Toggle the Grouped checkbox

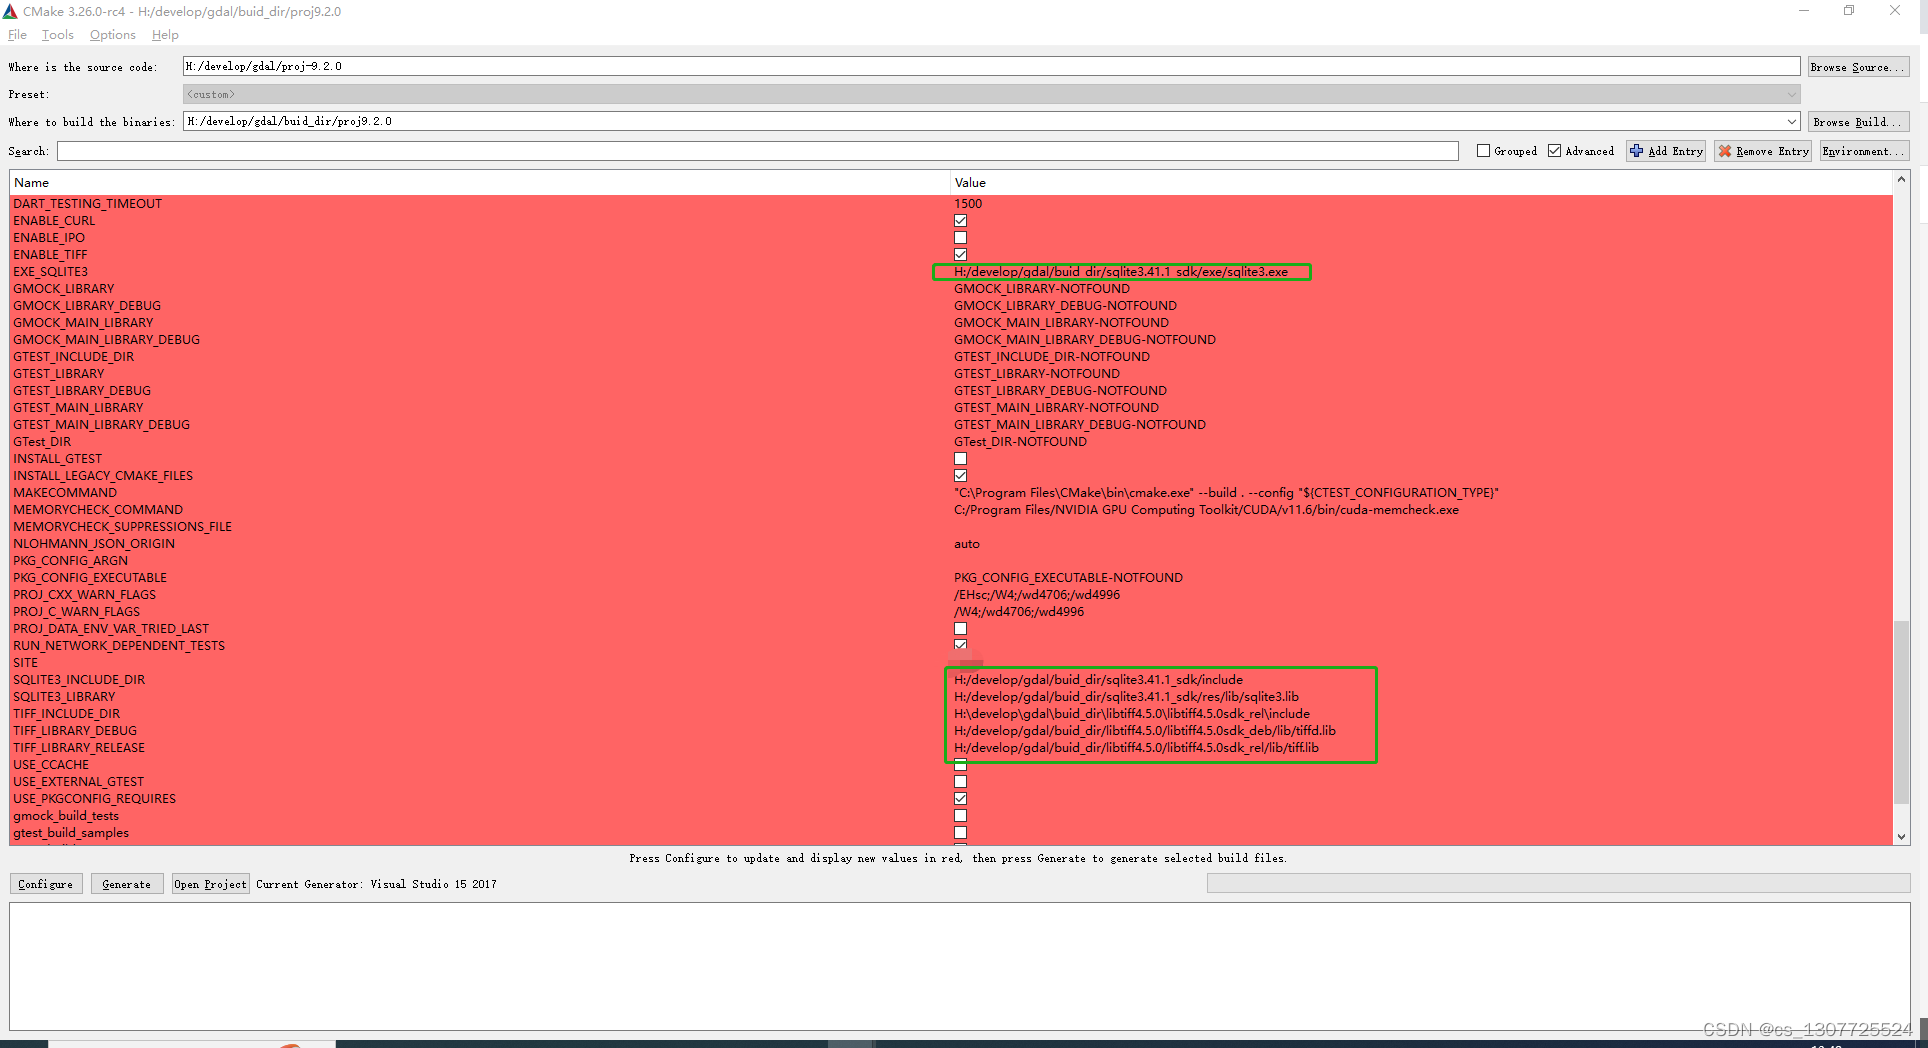(x=1483, y=151)
